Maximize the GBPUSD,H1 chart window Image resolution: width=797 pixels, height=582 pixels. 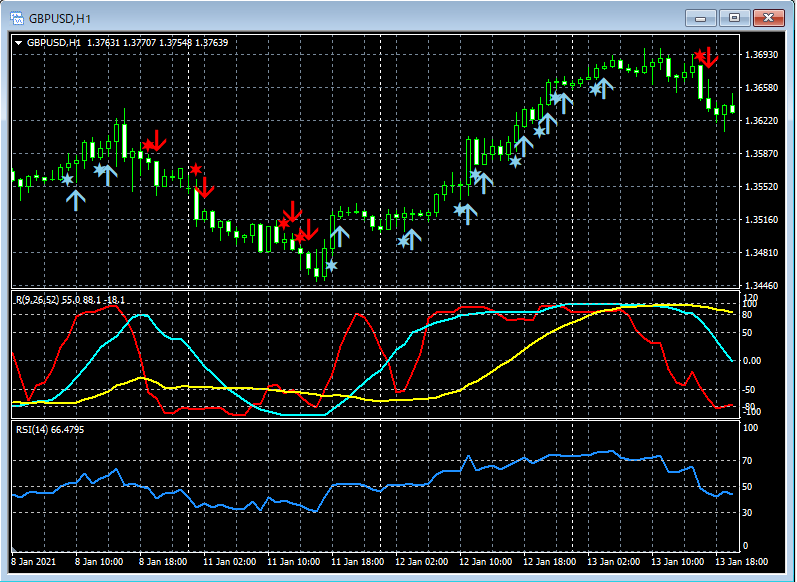coord(735,18)
